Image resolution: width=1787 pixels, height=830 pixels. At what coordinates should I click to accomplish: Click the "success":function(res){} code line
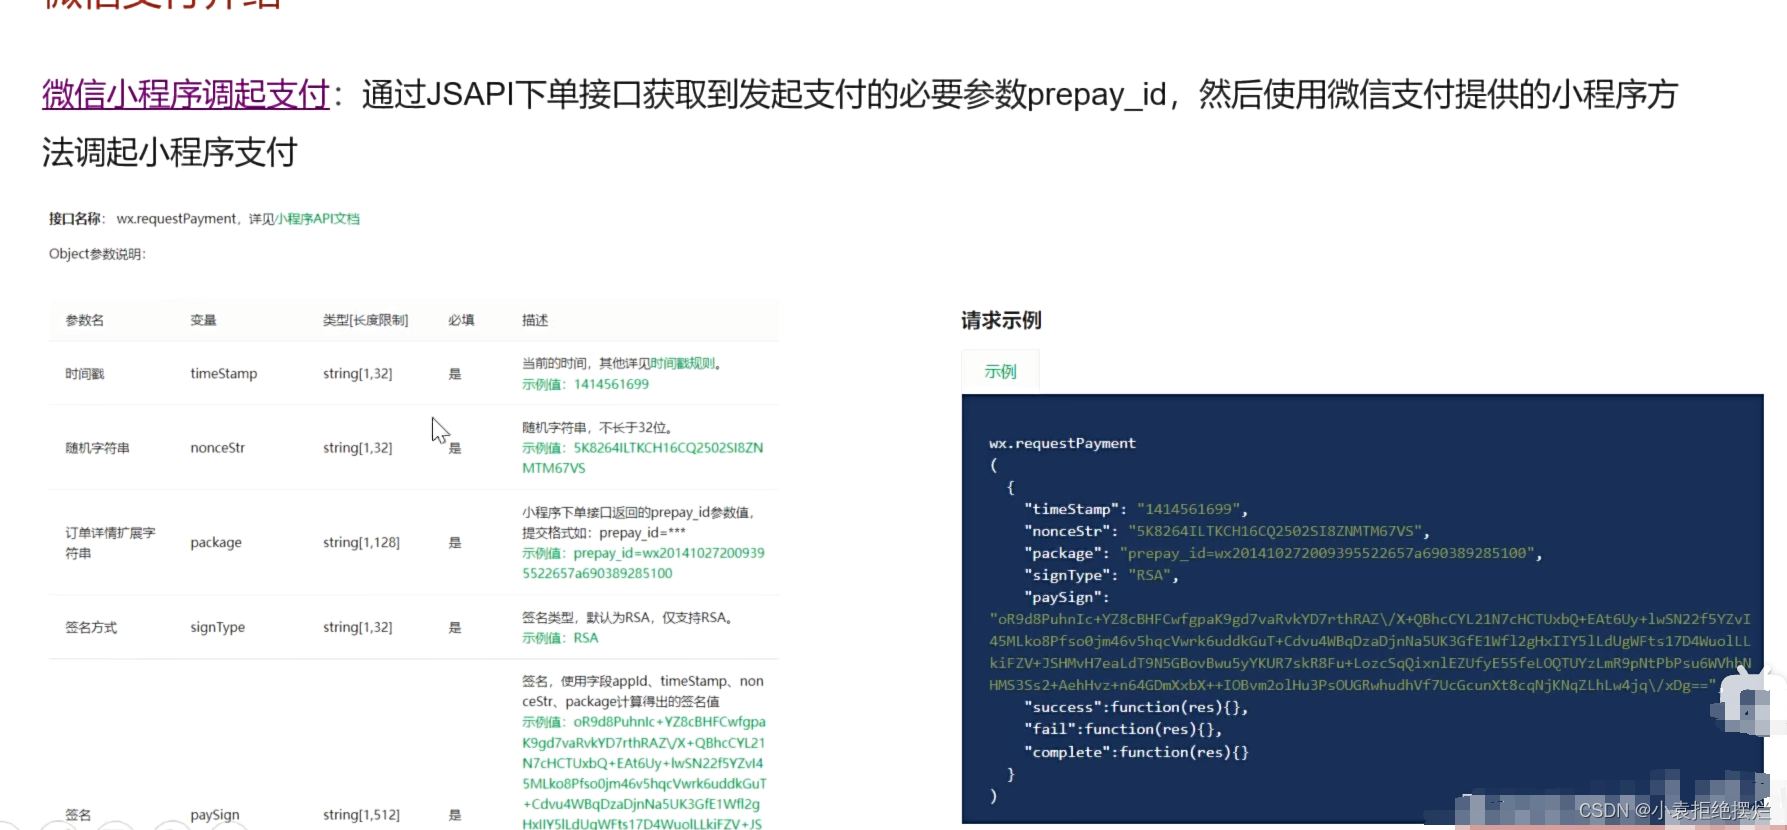point(1136,707)
